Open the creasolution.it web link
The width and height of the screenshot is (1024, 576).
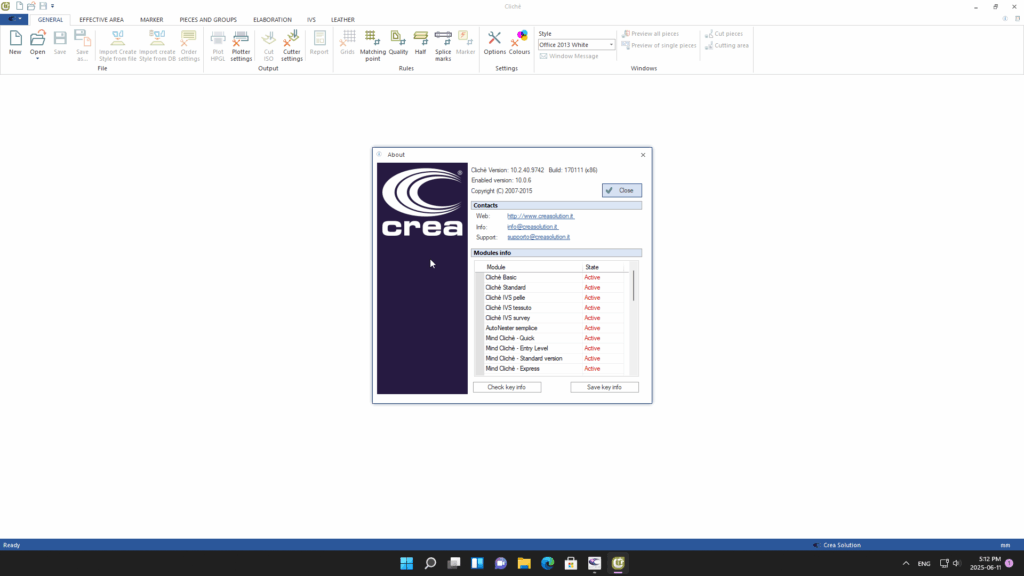[540, 216]
